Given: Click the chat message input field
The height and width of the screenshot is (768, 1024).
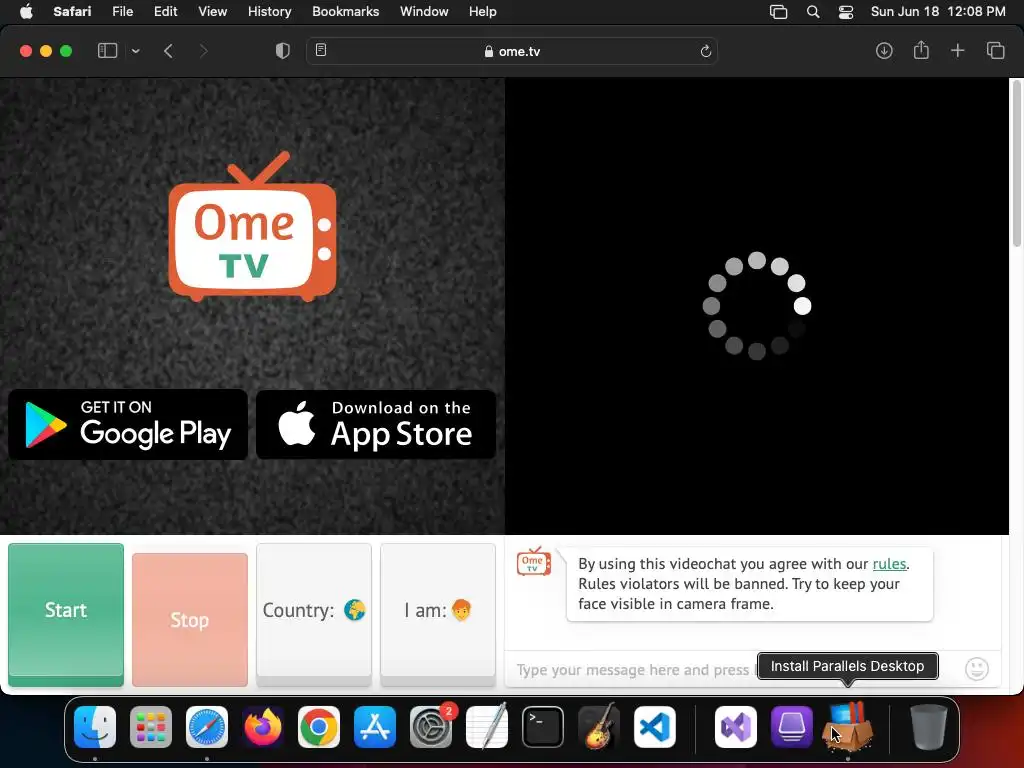Looking at the screenshot, I should click(637, 669).
